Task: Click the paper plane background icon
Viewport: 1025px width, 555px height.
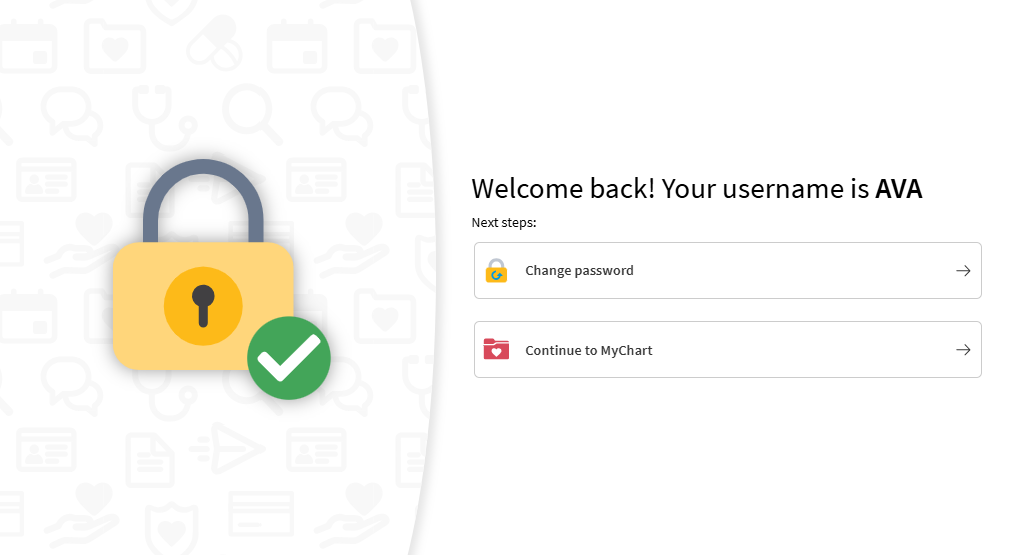Action: [x=227, y=447]
